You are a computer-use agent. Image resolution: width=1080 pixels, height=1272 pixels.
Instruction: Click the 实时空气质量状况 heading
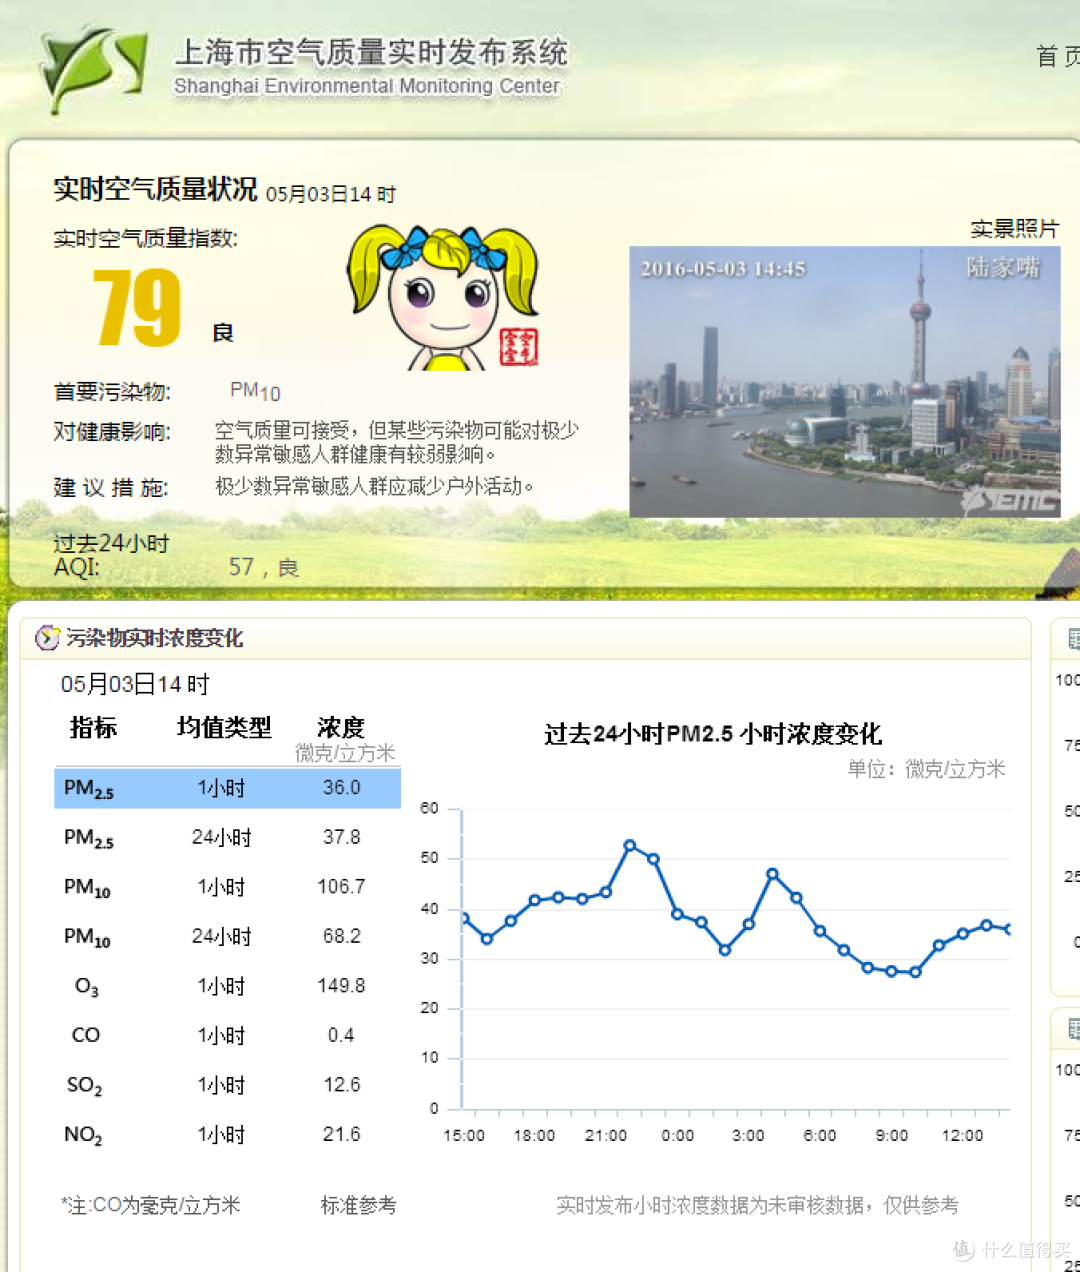point(155,189)
